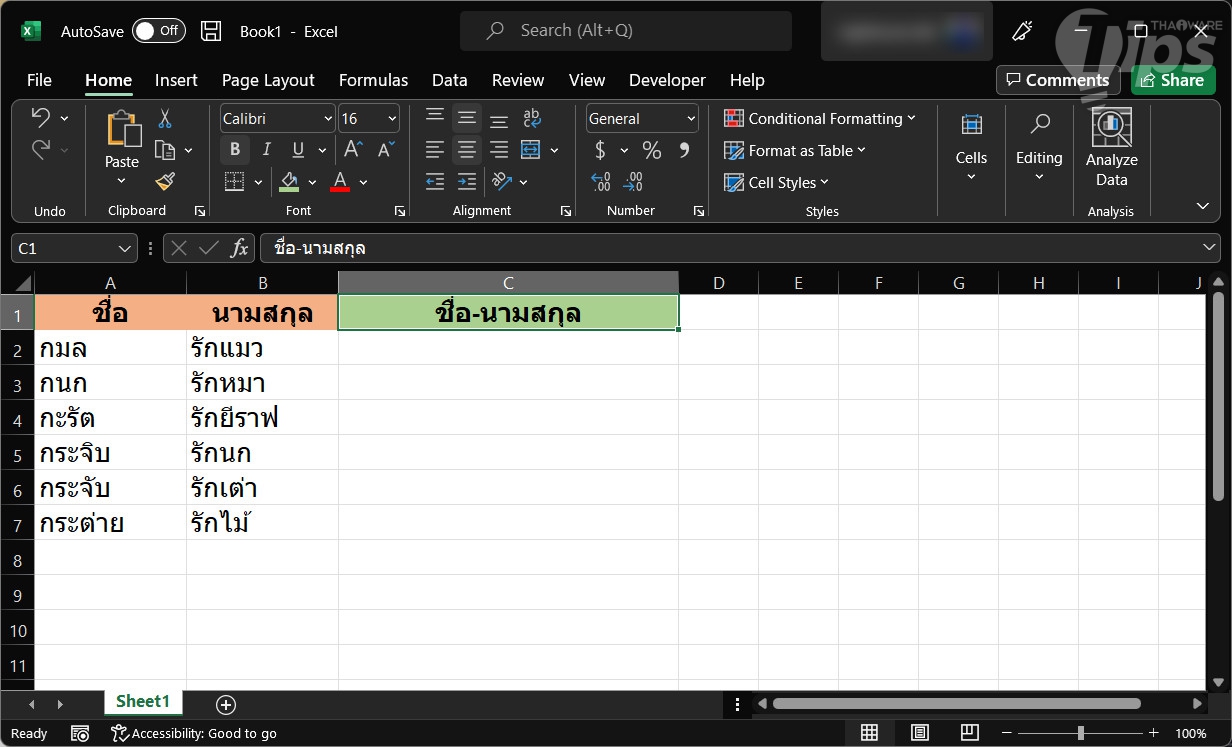Open the Editing group menu
The width and height of the screenshot is (1232, 747).
(1039, 148)
